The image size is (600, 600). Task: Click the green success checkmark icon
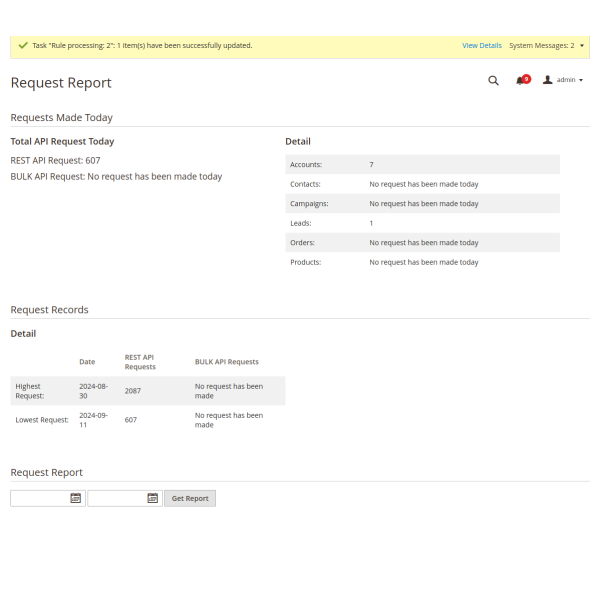pyautogui.click(x=22, y=46)
